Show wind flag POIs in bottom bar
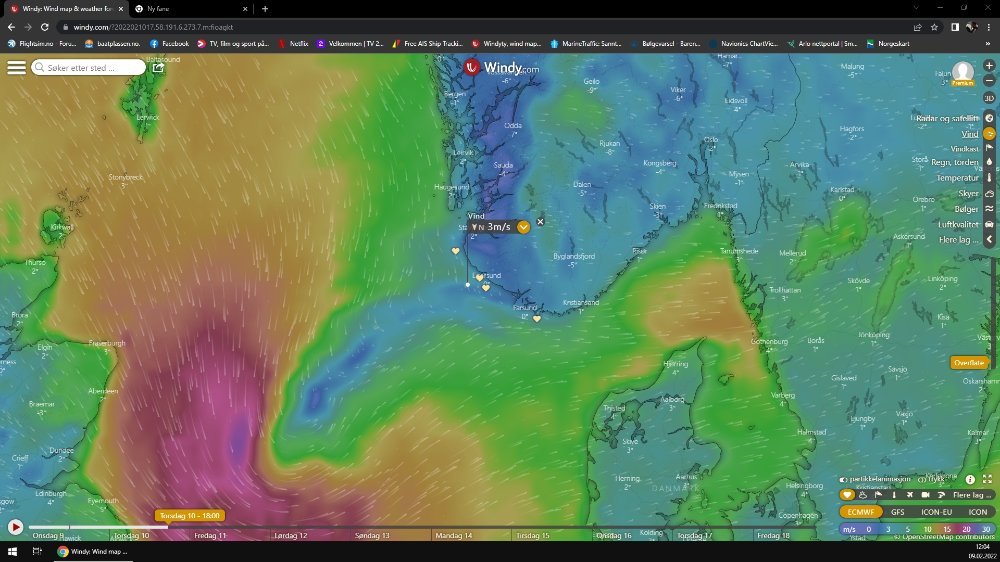The width and height of the screenshot is (1000, 562). [878, 494]
